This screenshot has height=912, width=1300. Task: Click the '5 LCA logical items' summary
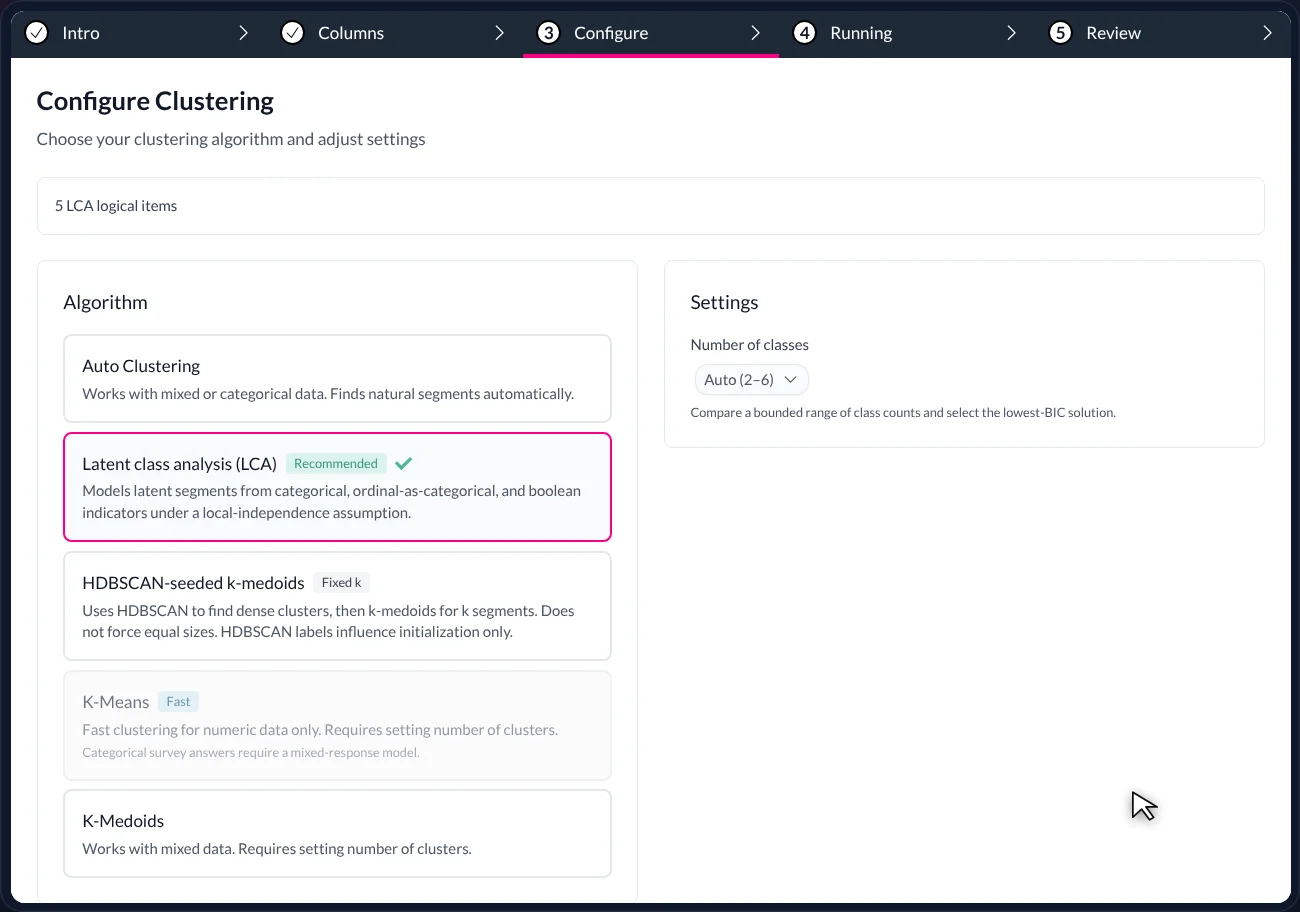point(116,206)
